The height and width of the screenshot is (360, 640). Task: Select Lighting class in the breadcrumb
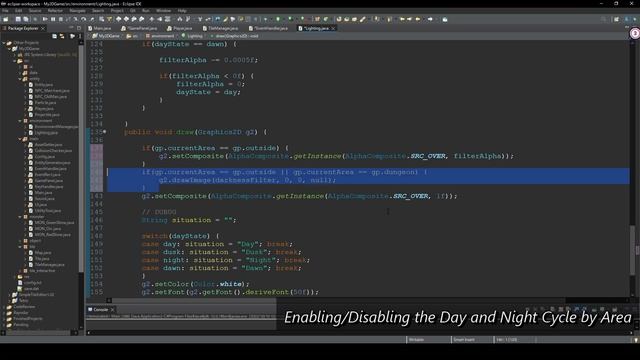coord(192,36)
